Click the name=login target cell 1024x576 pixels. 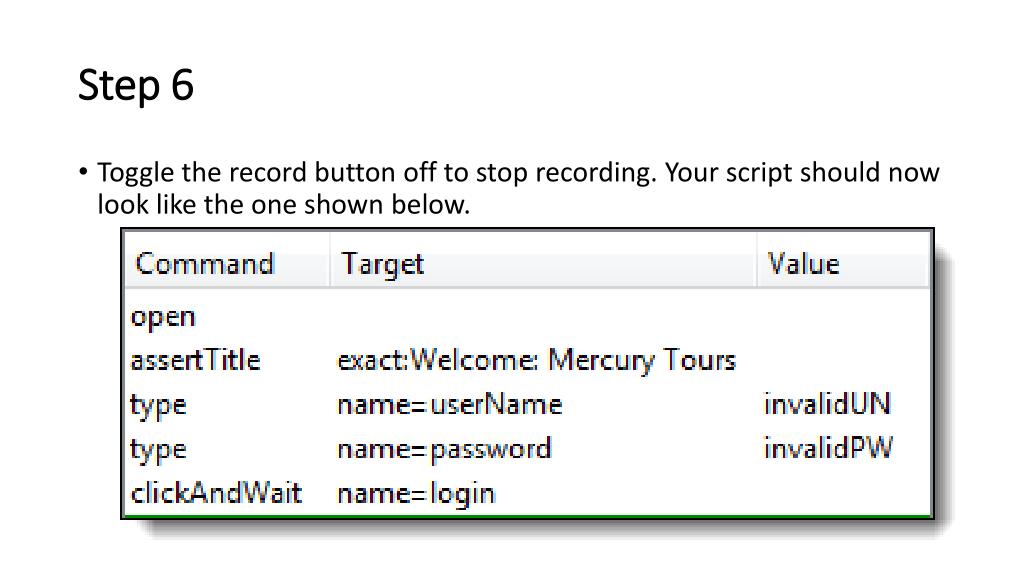(416, 493)
